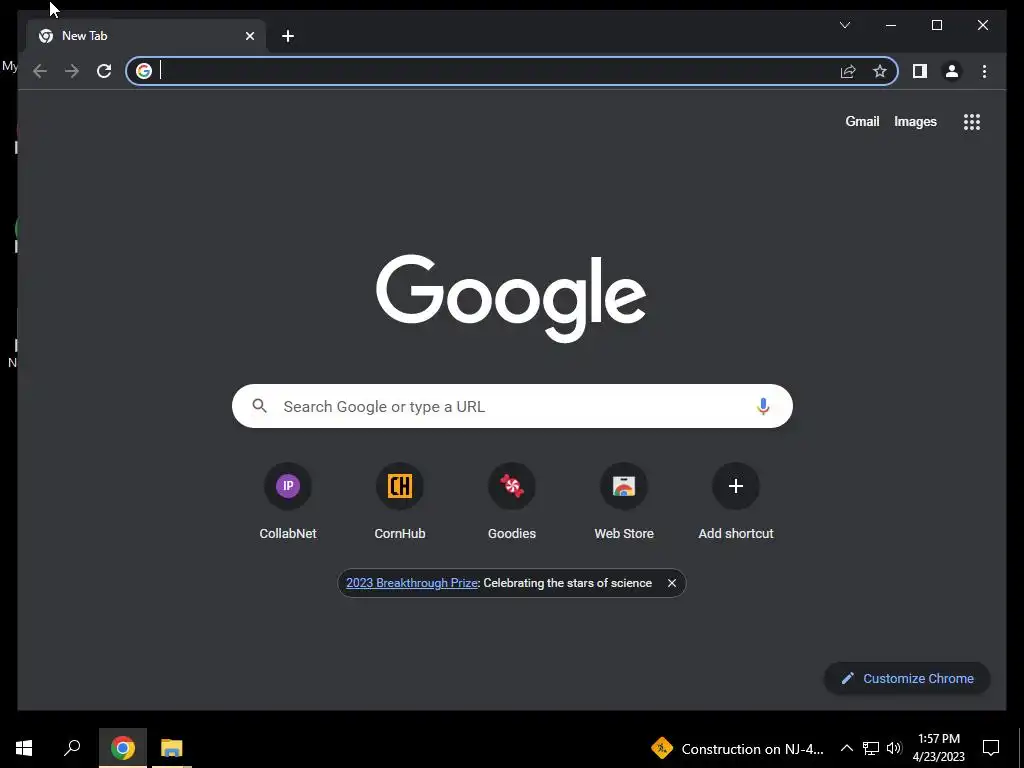Open the share this page icon

(848, 71)
